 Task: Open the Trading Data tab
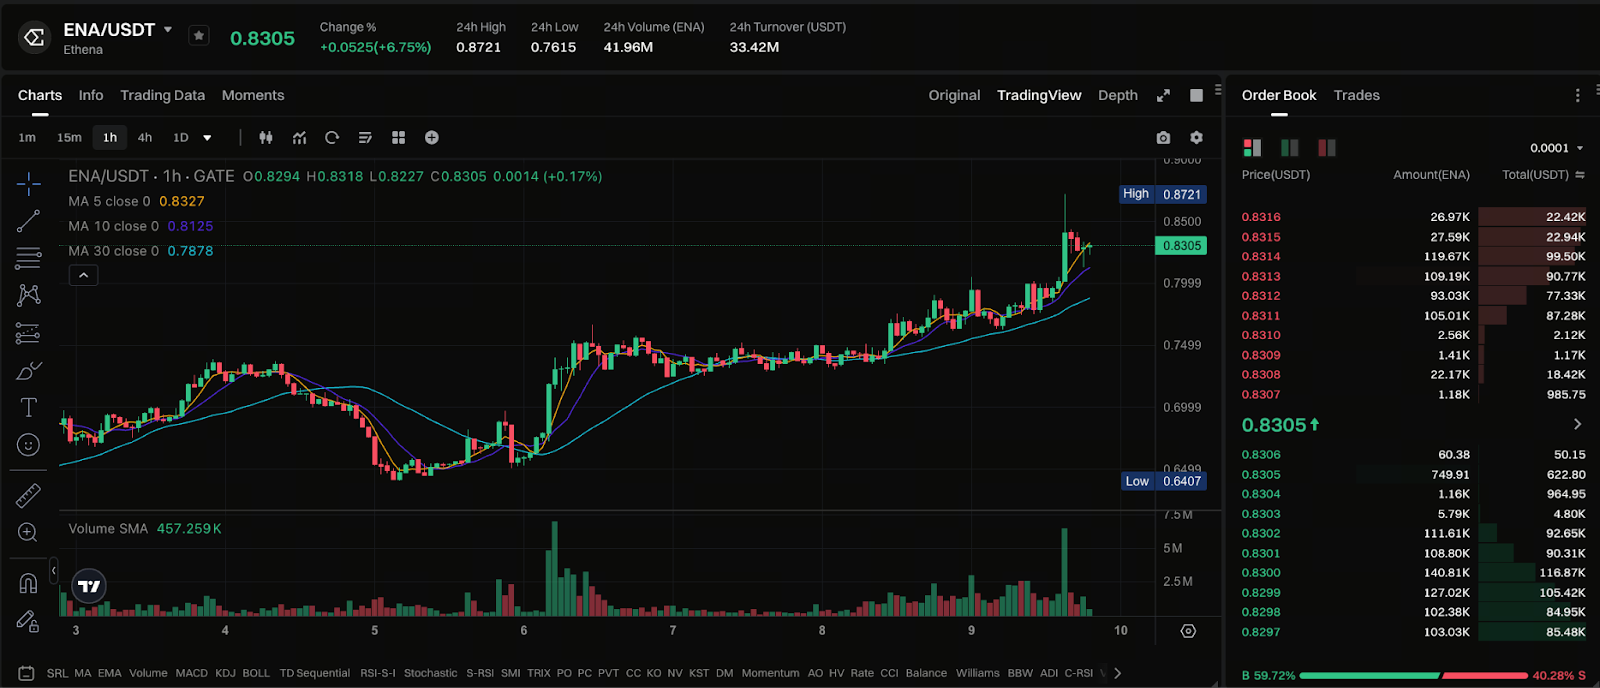point(162,96)
